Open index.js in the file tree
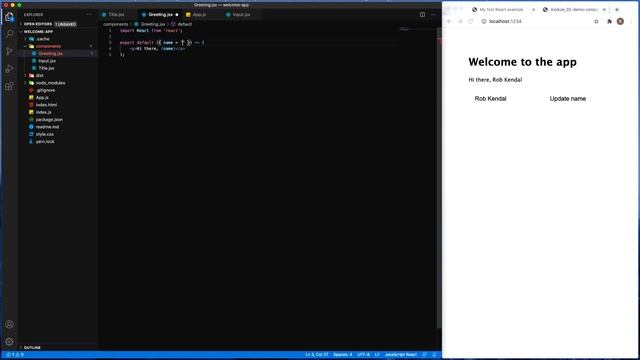 43,112
